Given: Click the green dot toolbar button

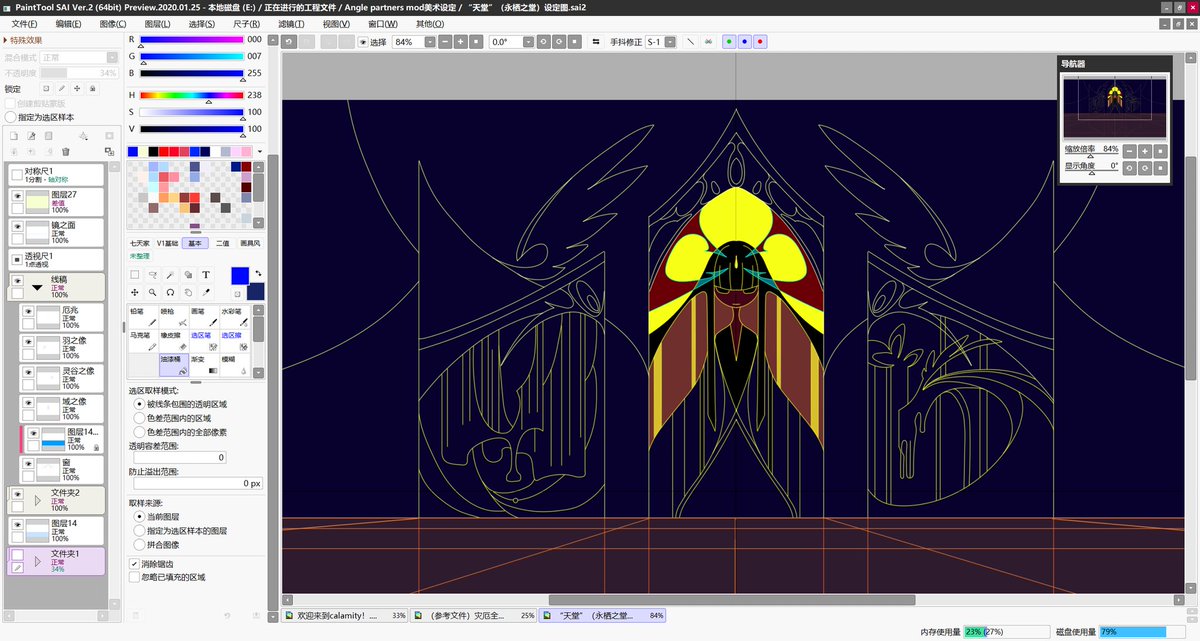Looking at the screenshot, I should [x=728, y=42].
